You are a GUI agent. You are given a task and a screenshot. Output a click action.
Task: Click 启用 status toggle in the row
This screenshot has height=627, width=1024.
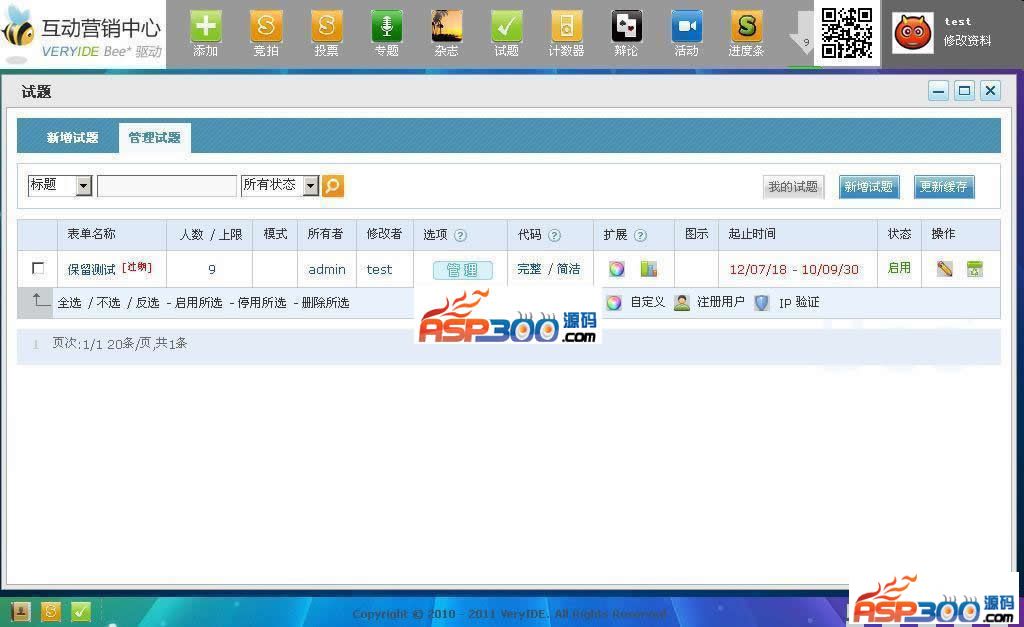[899, 268]
